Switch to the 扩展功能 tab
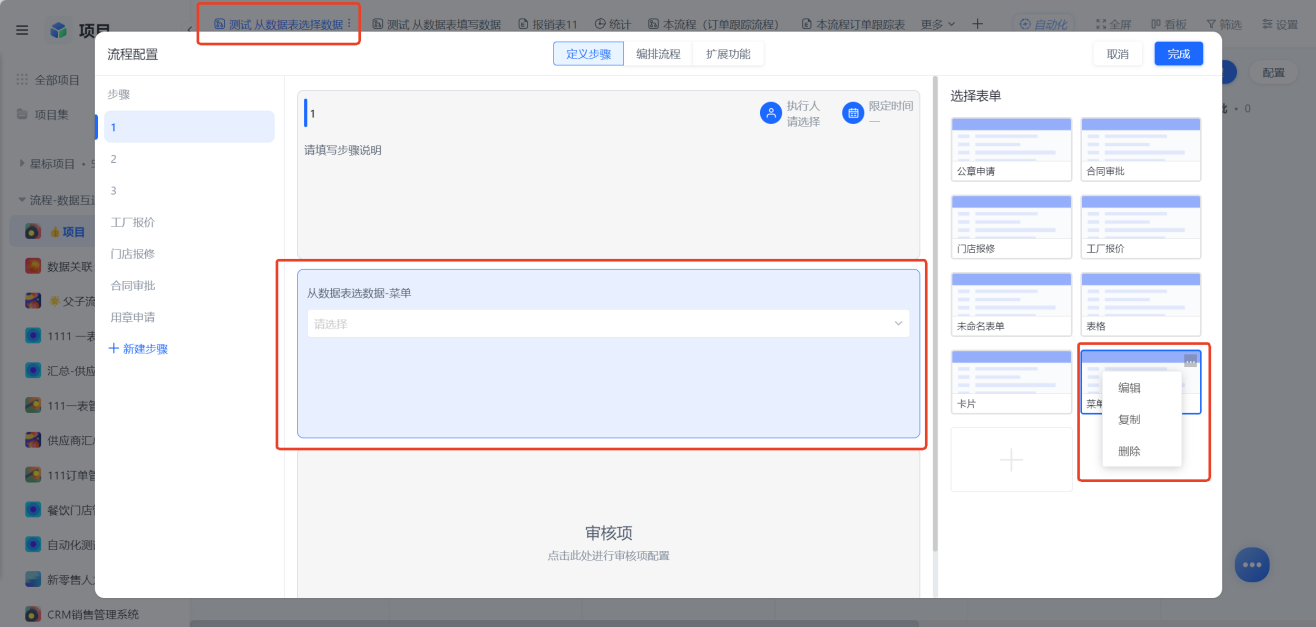1316x627 pixels. 728,54
